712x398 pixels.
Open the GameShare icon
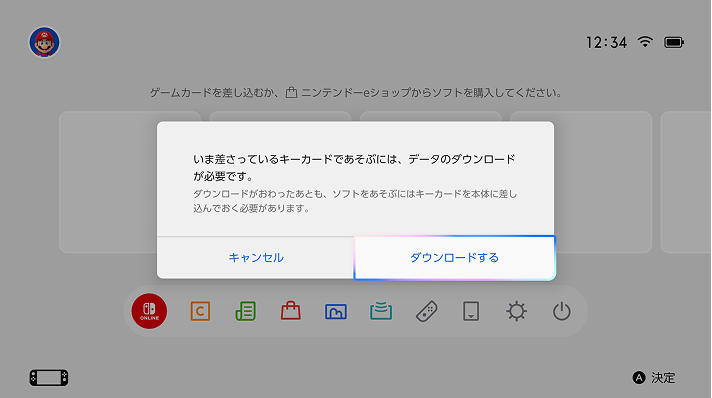(x=381, y=311)
